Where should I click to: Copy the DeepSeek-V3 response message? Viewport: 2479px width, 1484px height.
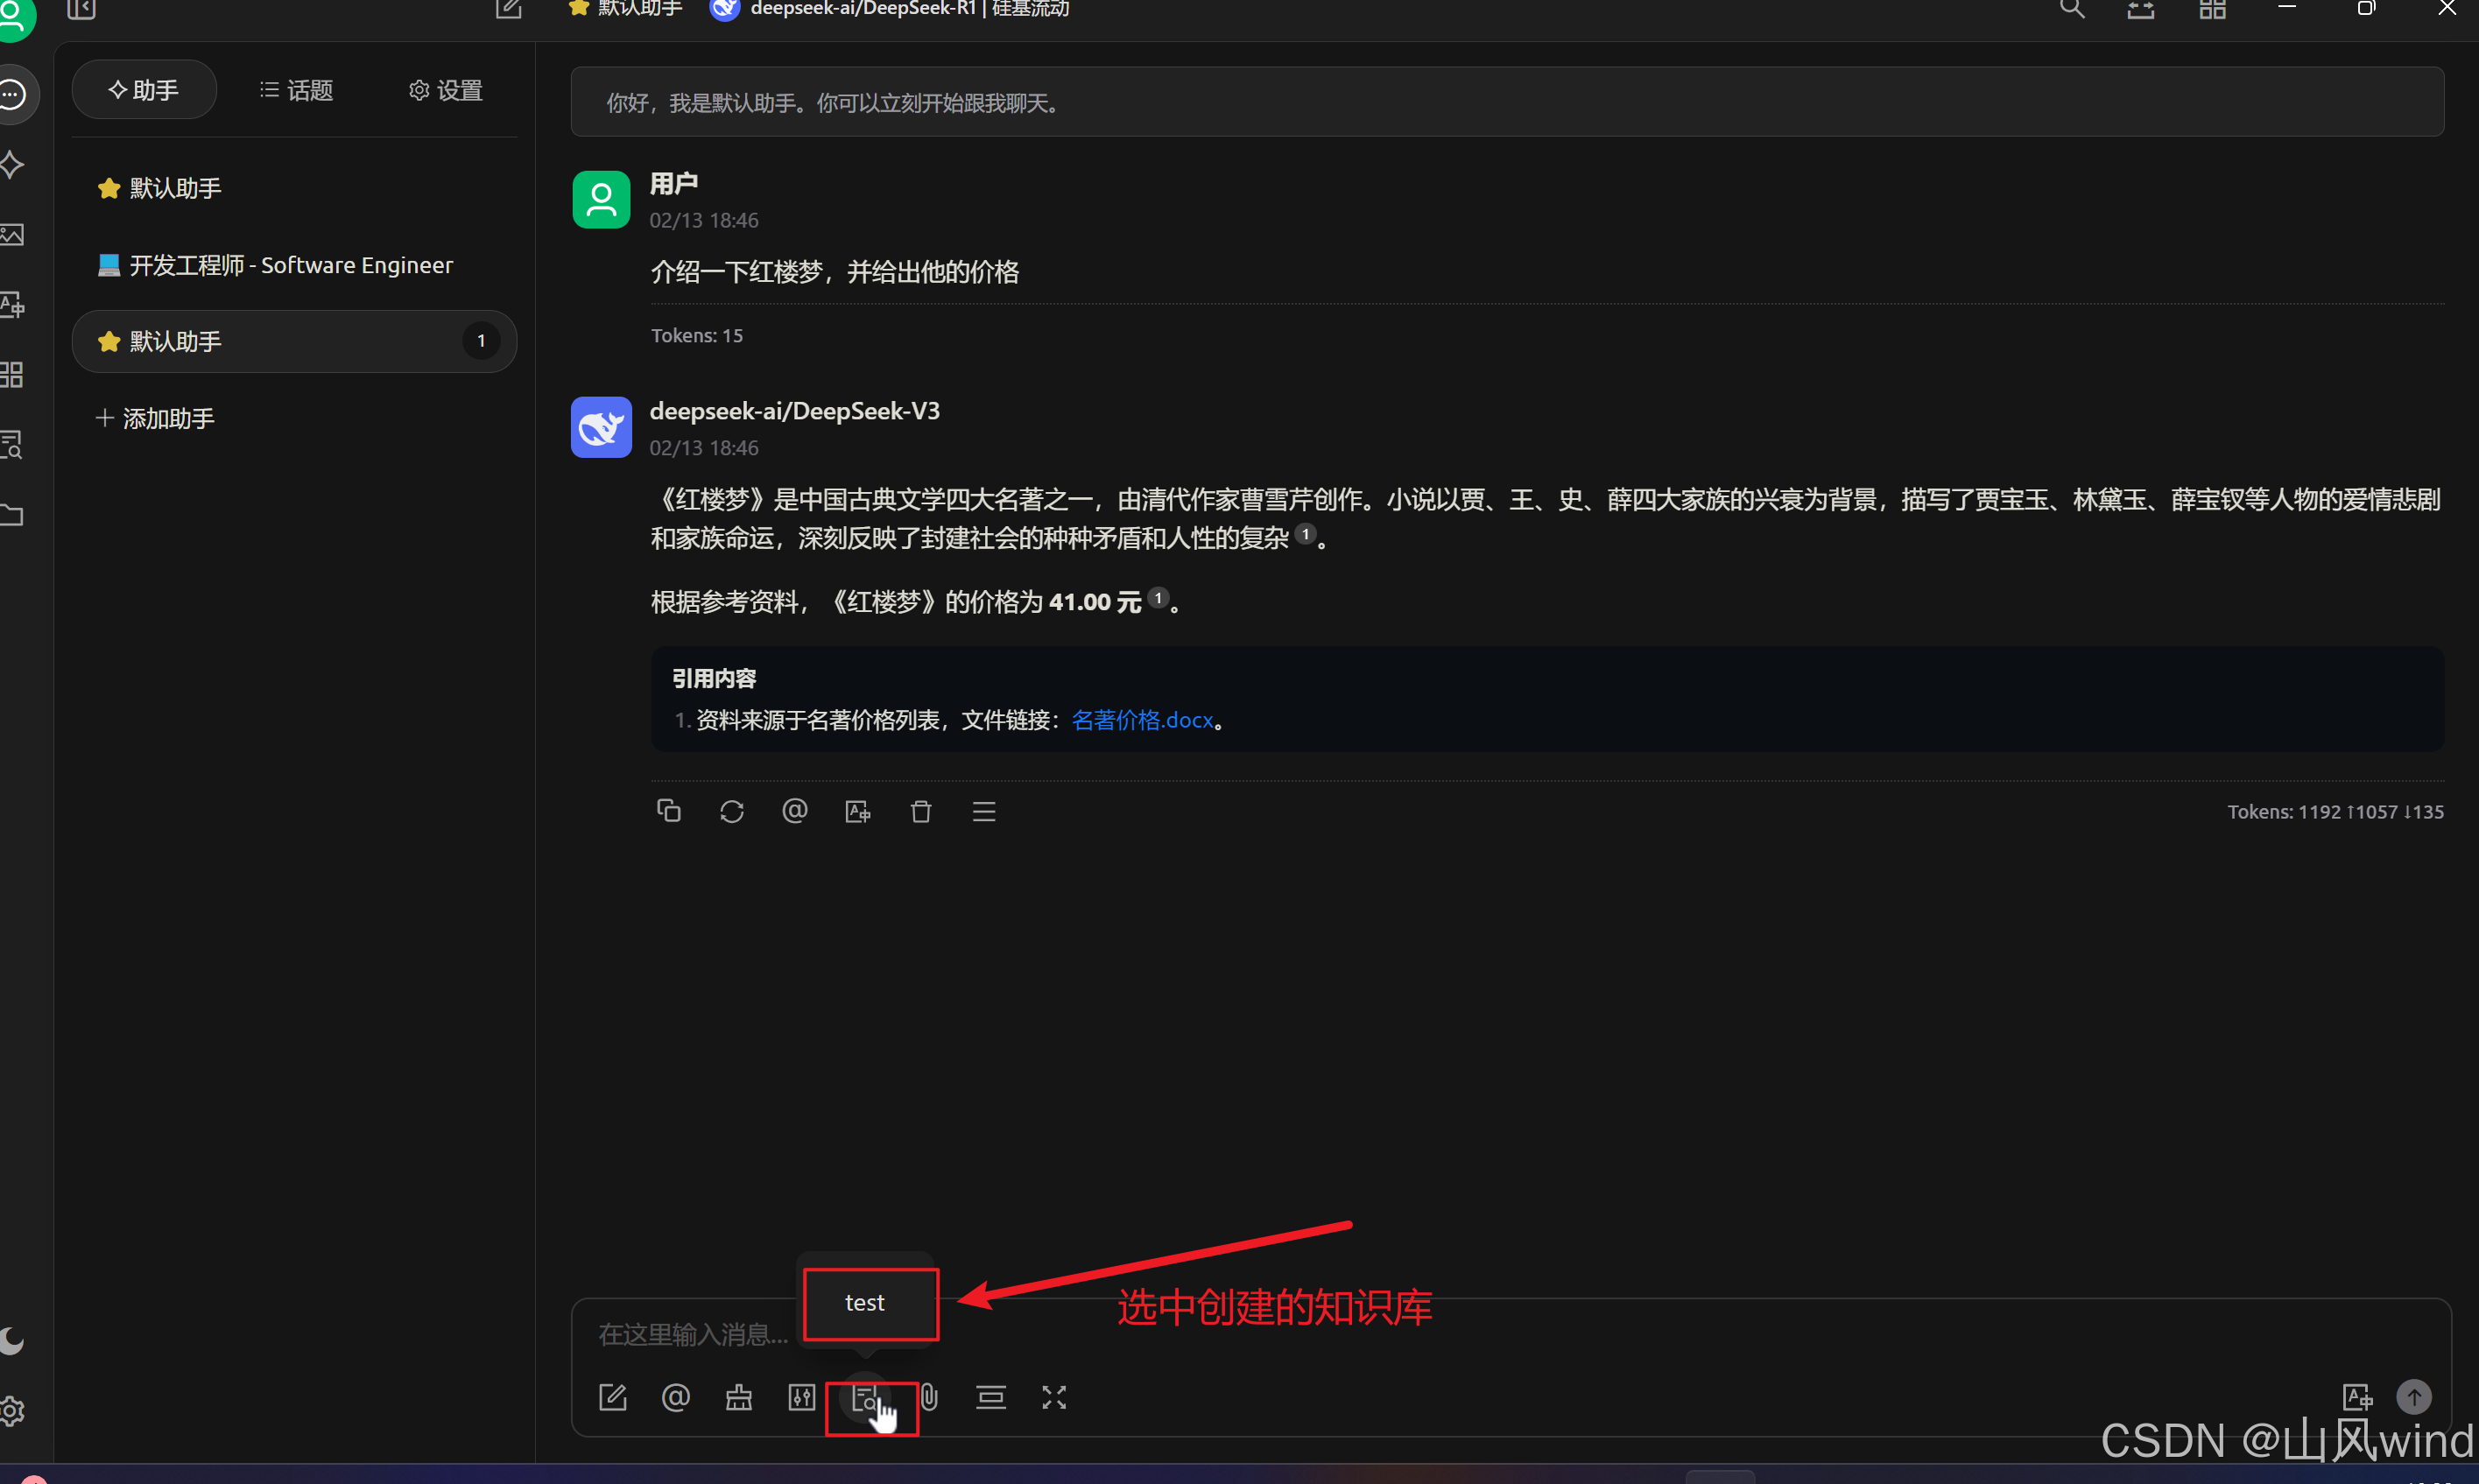pyautogui.click(x=668, y=811)
